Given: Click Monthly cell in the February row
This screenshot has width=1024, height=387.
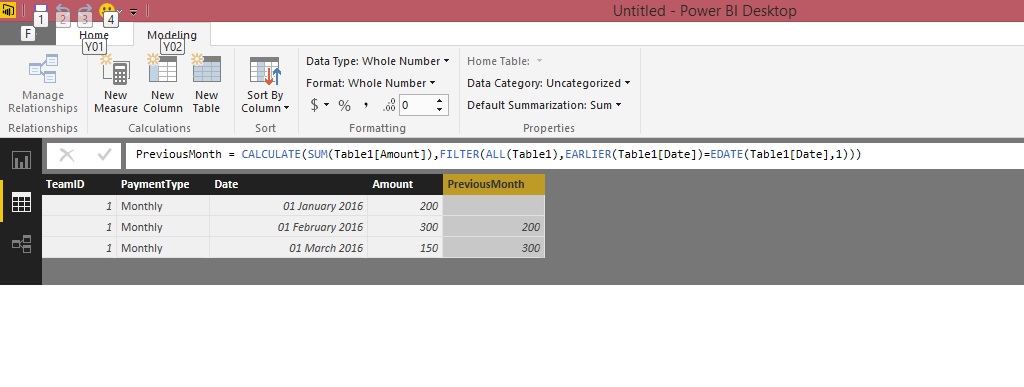Looking at the screenshot, I should [x=163, y=226].
